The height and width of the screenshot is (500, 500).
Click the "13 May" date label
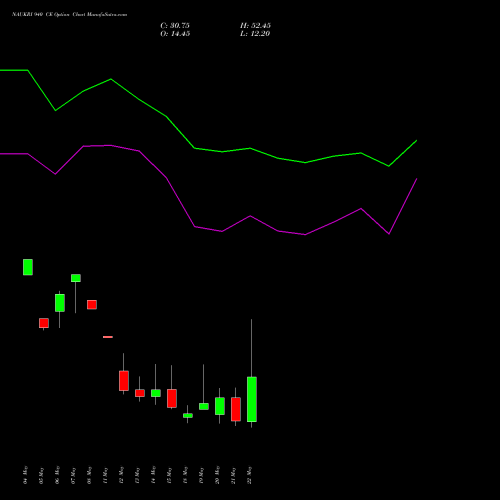[138, 475]
